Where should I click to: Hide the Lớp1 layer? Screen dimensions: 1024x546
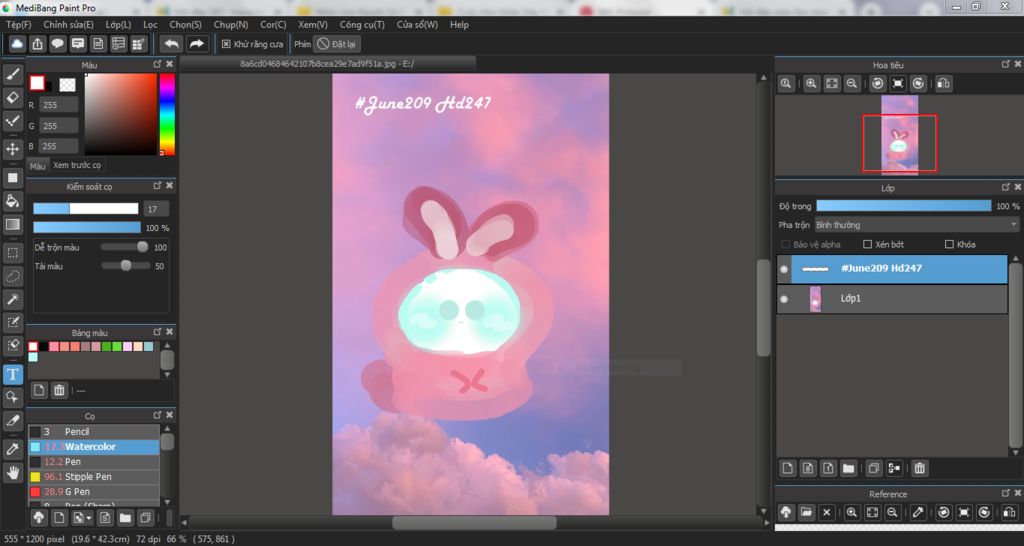pos(784,299)
